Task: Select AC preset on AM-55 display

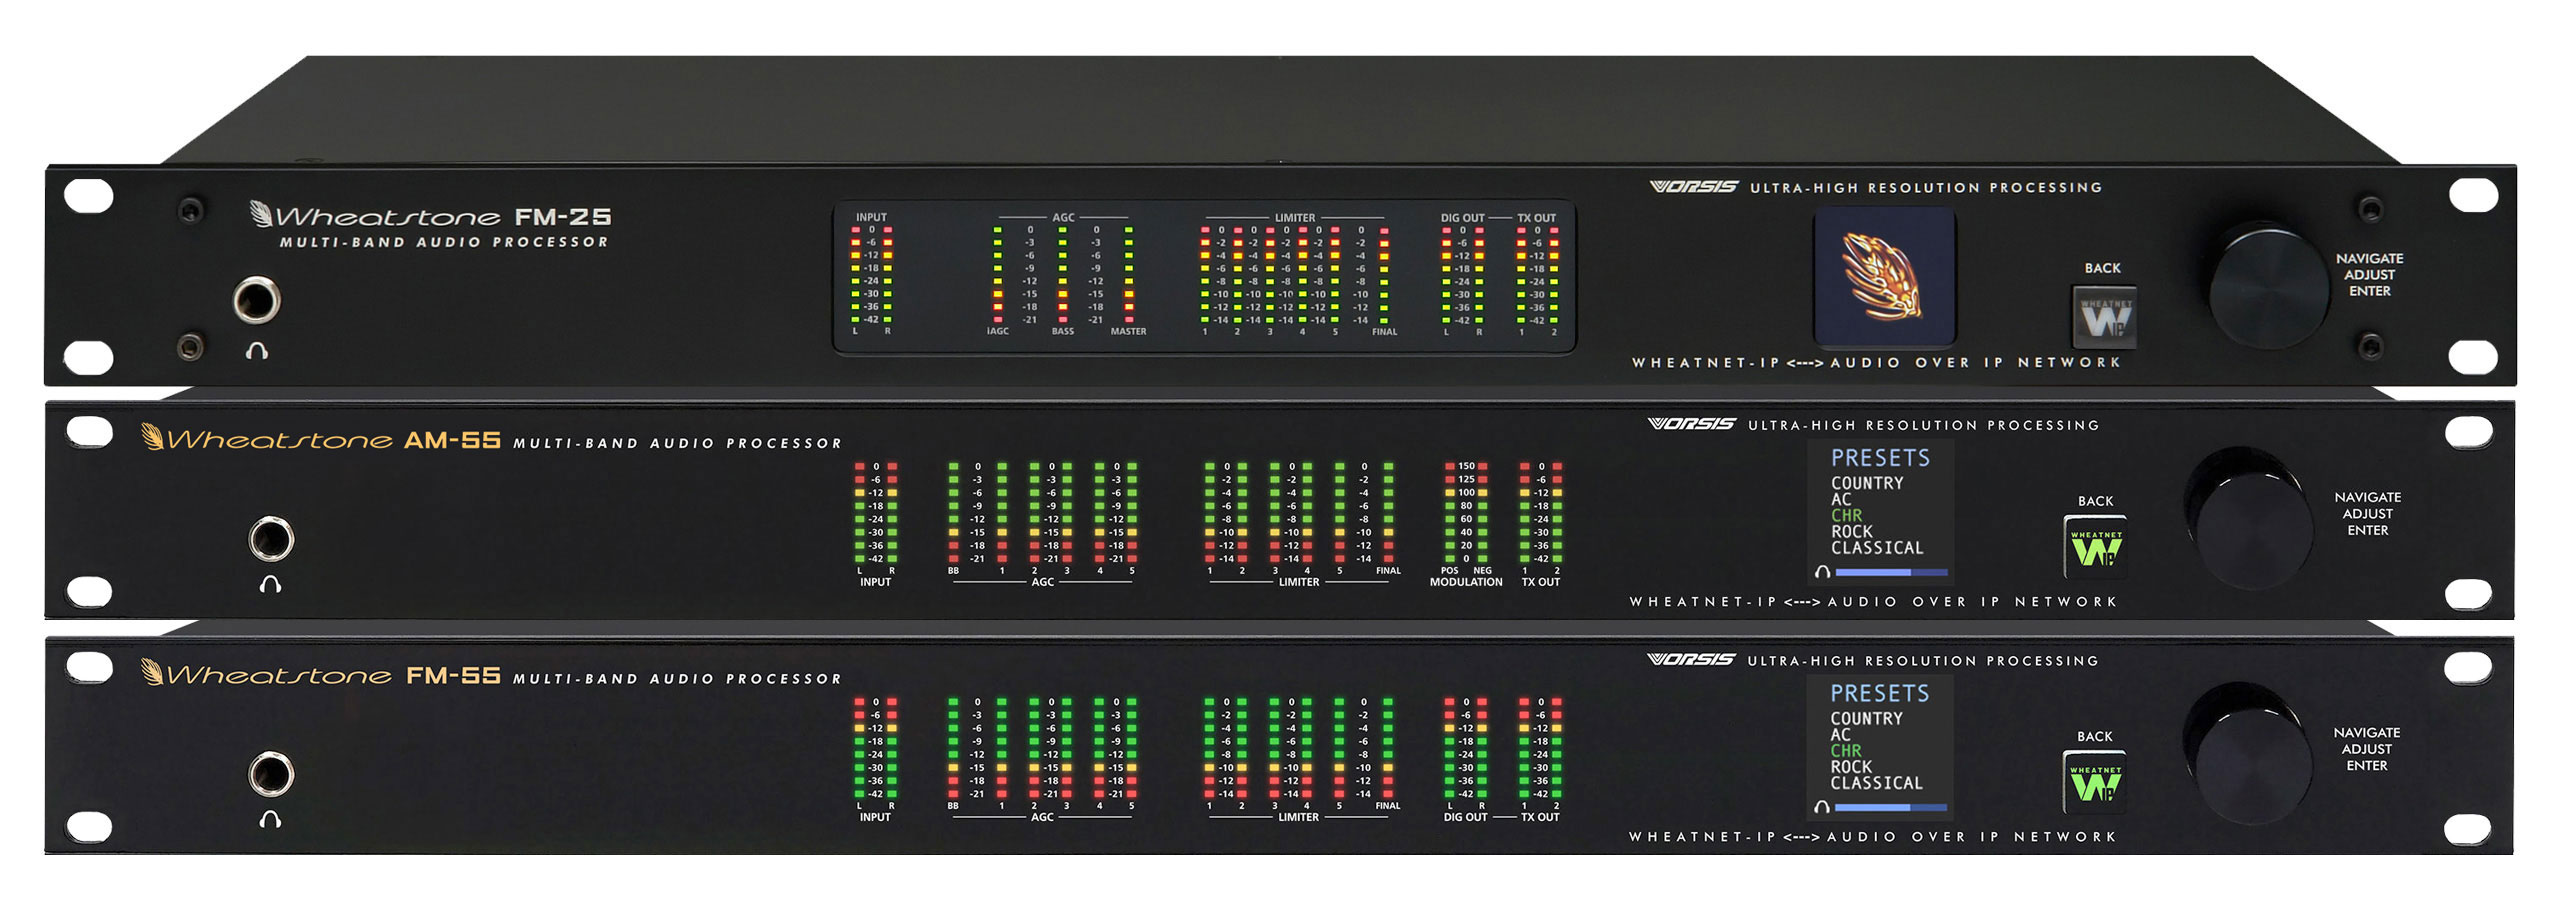Action: 1841,499
